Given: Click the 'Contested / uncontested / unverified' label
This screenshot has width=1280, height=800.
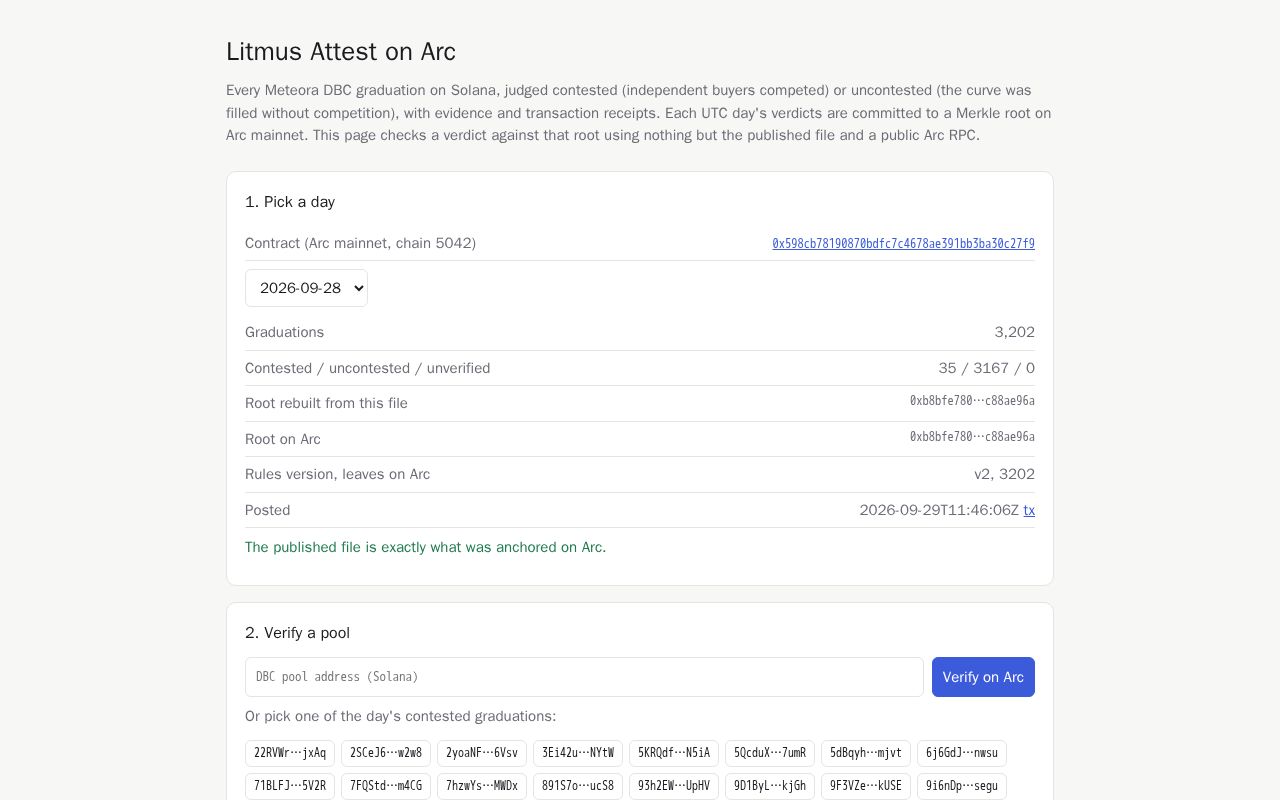Looking at the screenshot, I should [x=367, y=368].
